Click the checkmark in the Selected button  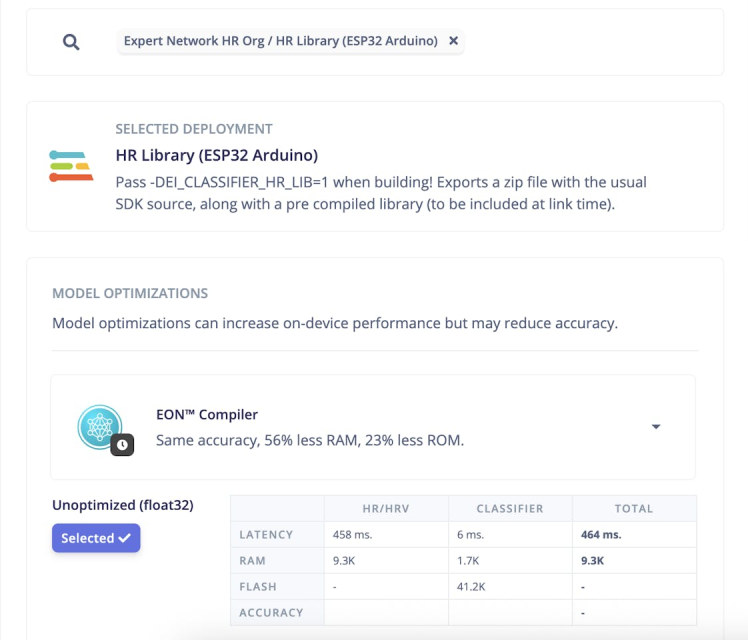point(124,538)
